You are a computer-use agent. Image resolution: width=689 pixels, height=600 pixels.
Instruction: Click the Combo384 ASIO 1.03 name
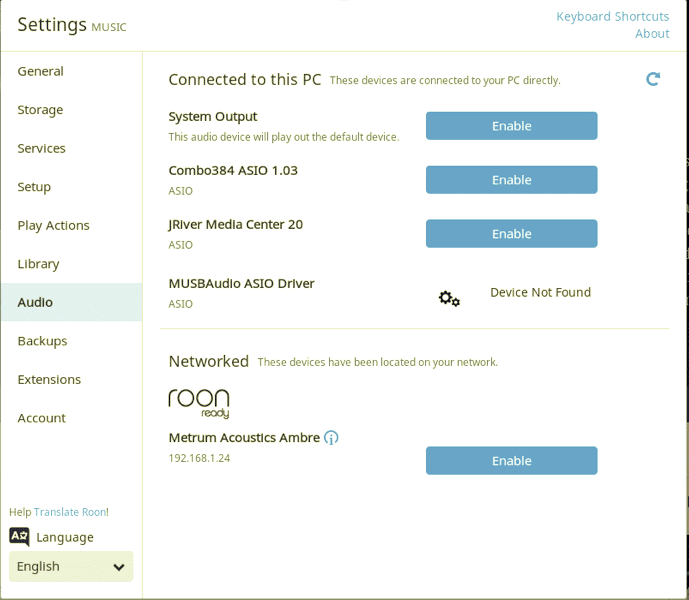click(233, 171)
